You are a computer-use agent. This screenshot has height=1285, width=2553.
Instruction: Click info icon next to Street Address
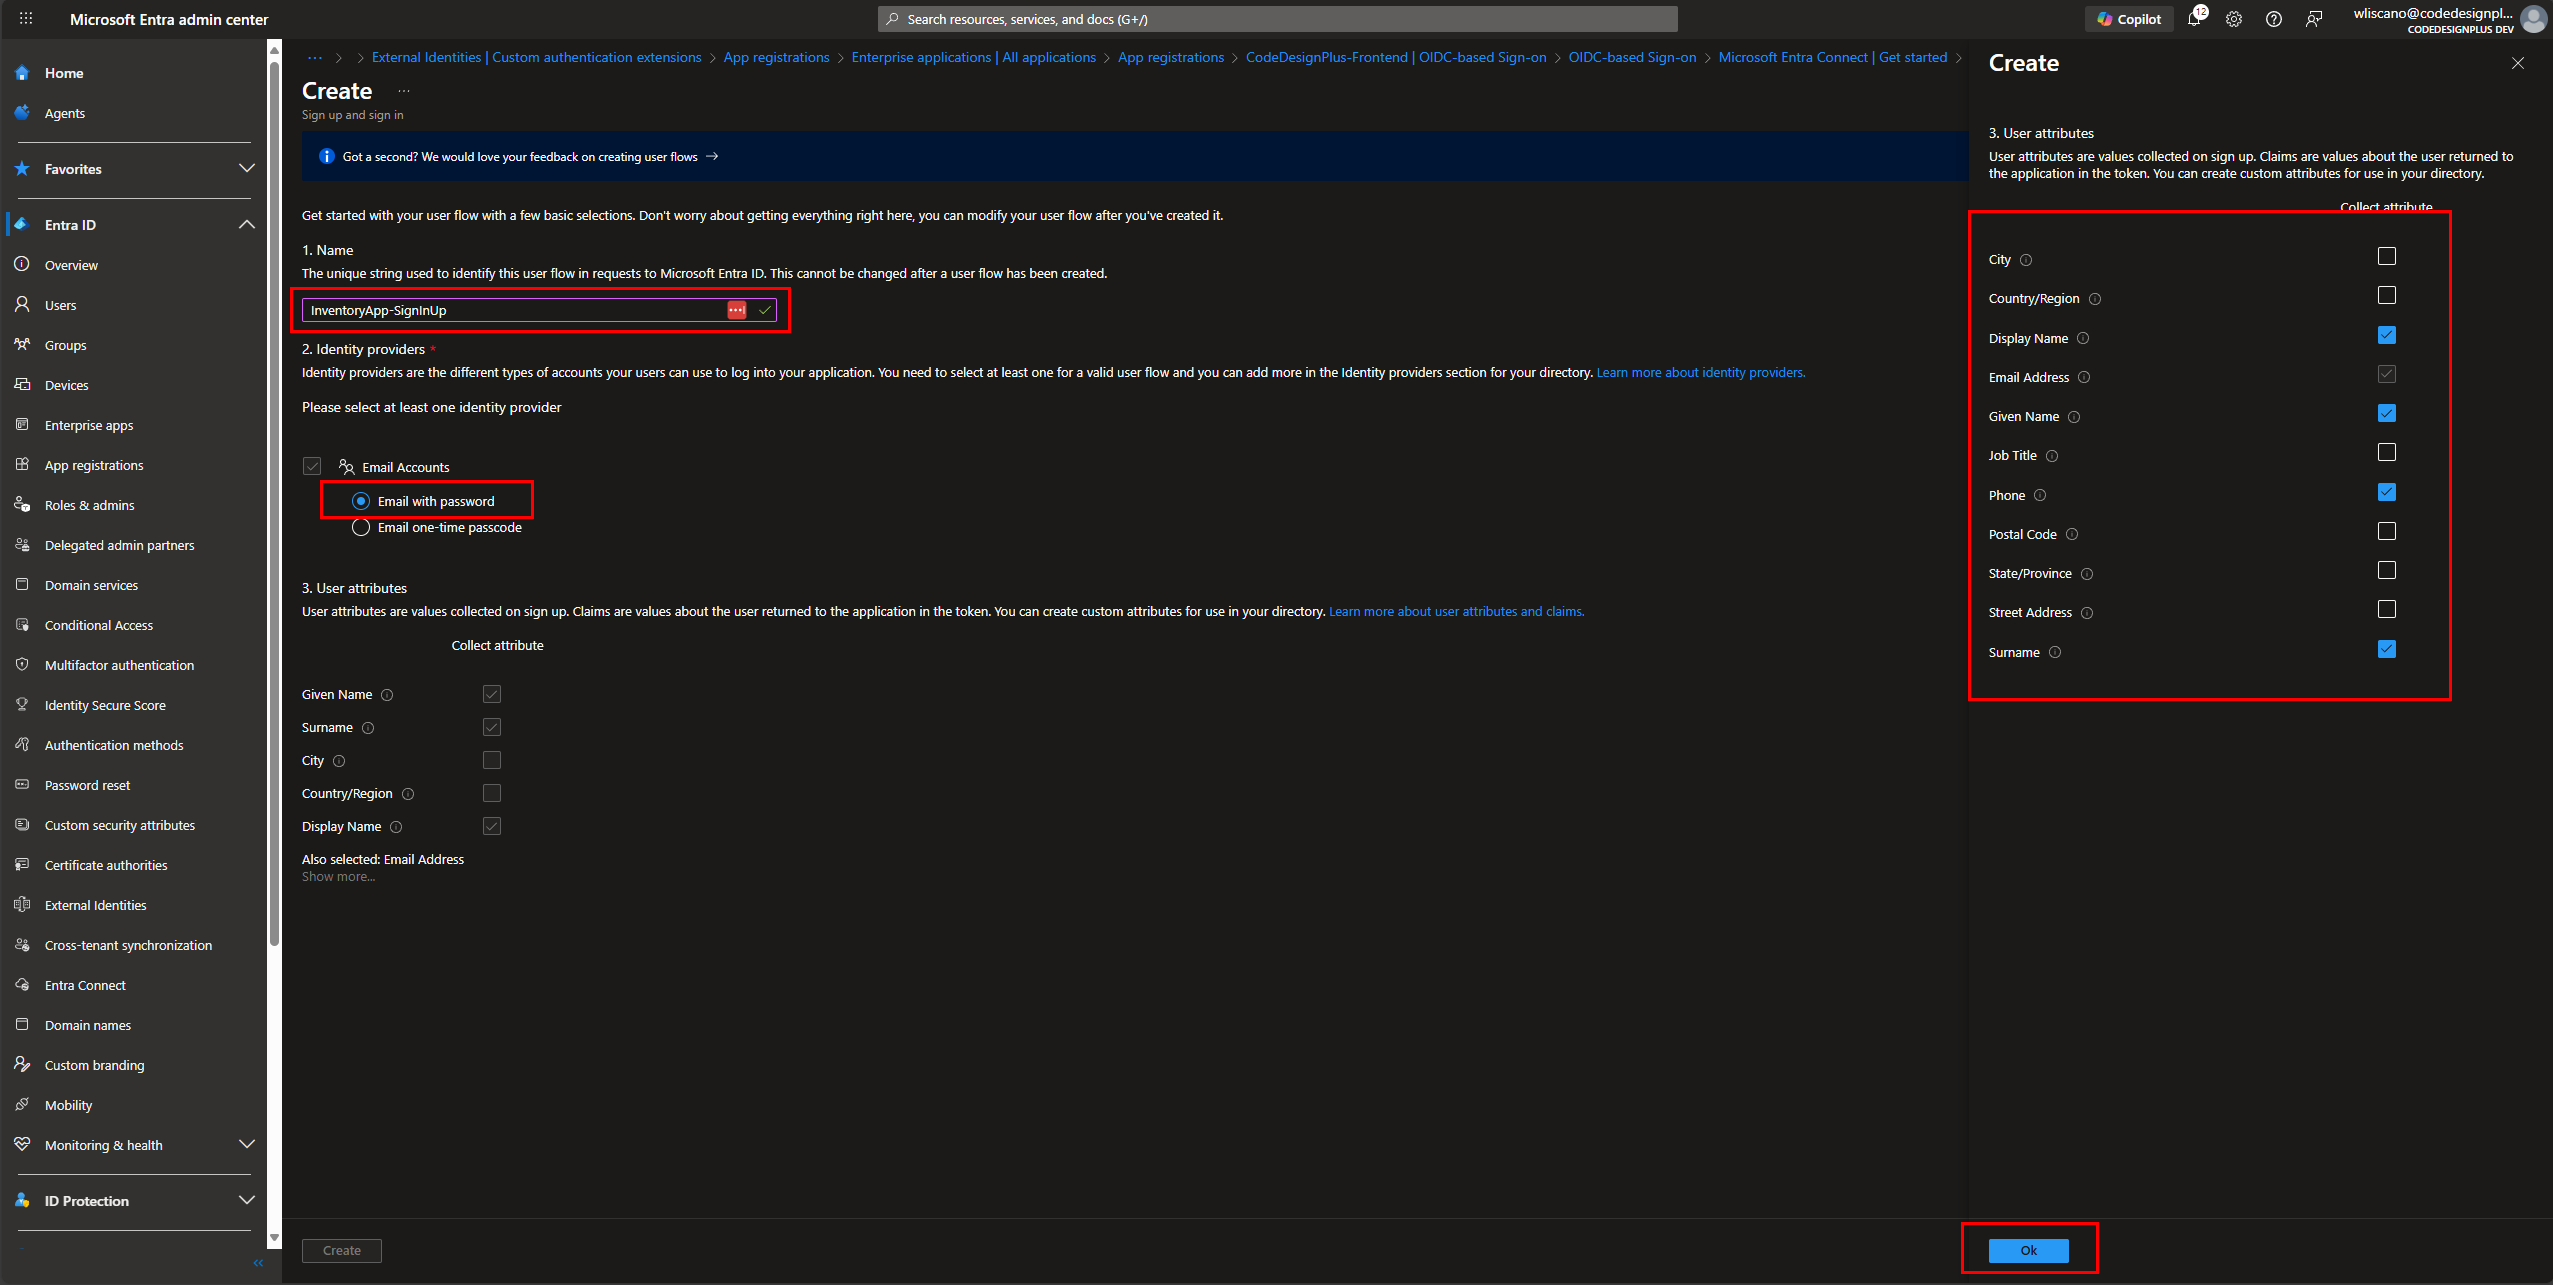pyautogui.click(x=2087, y=613)
